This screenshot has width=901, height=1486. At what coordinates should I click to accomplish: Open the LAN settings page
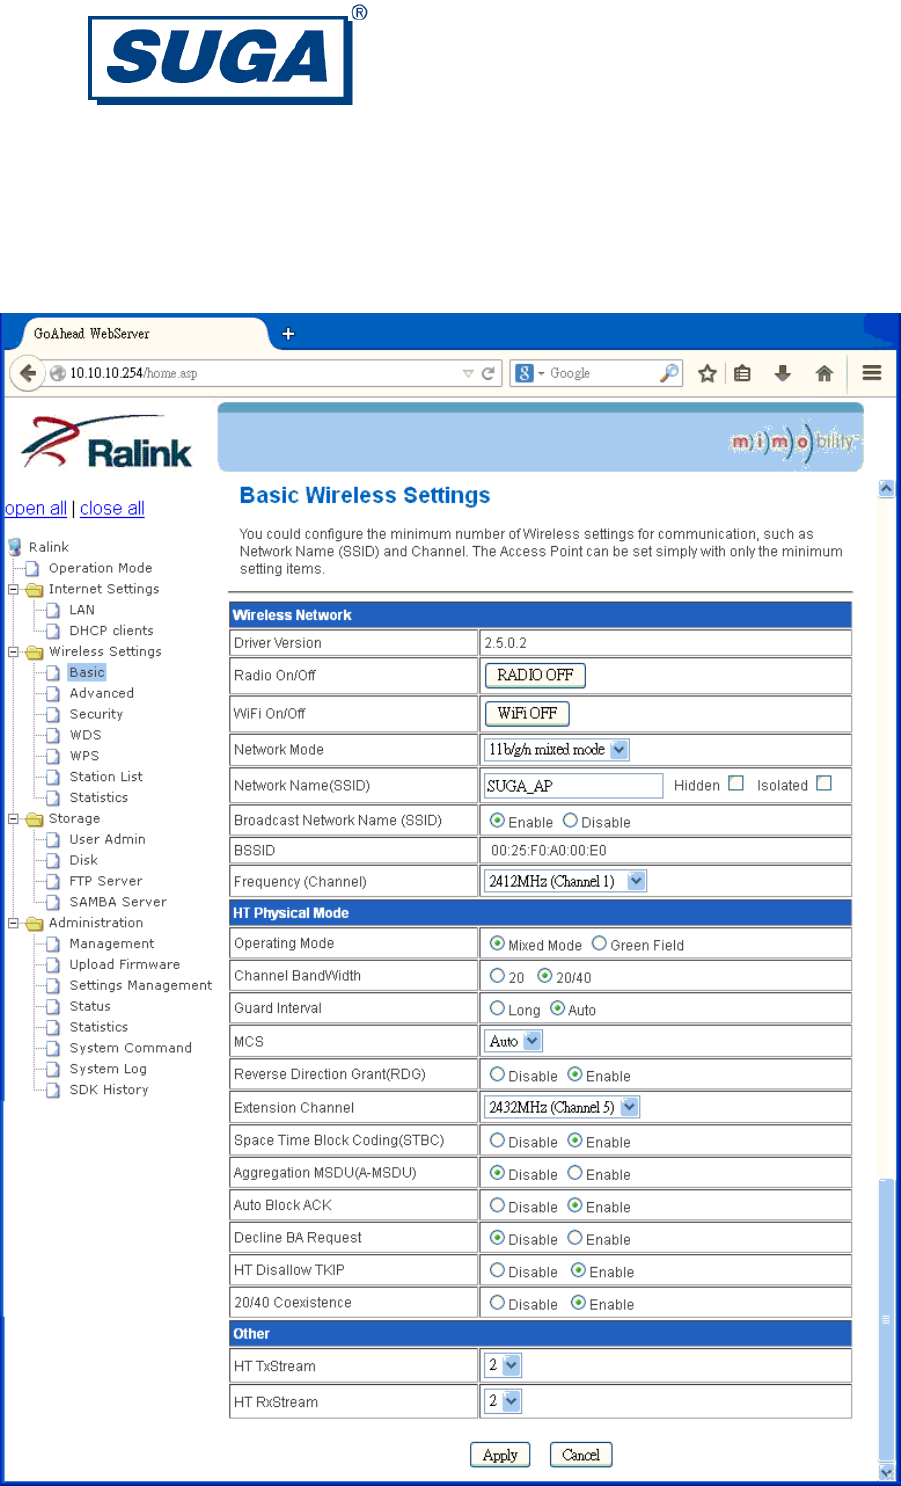coord(82,610)
